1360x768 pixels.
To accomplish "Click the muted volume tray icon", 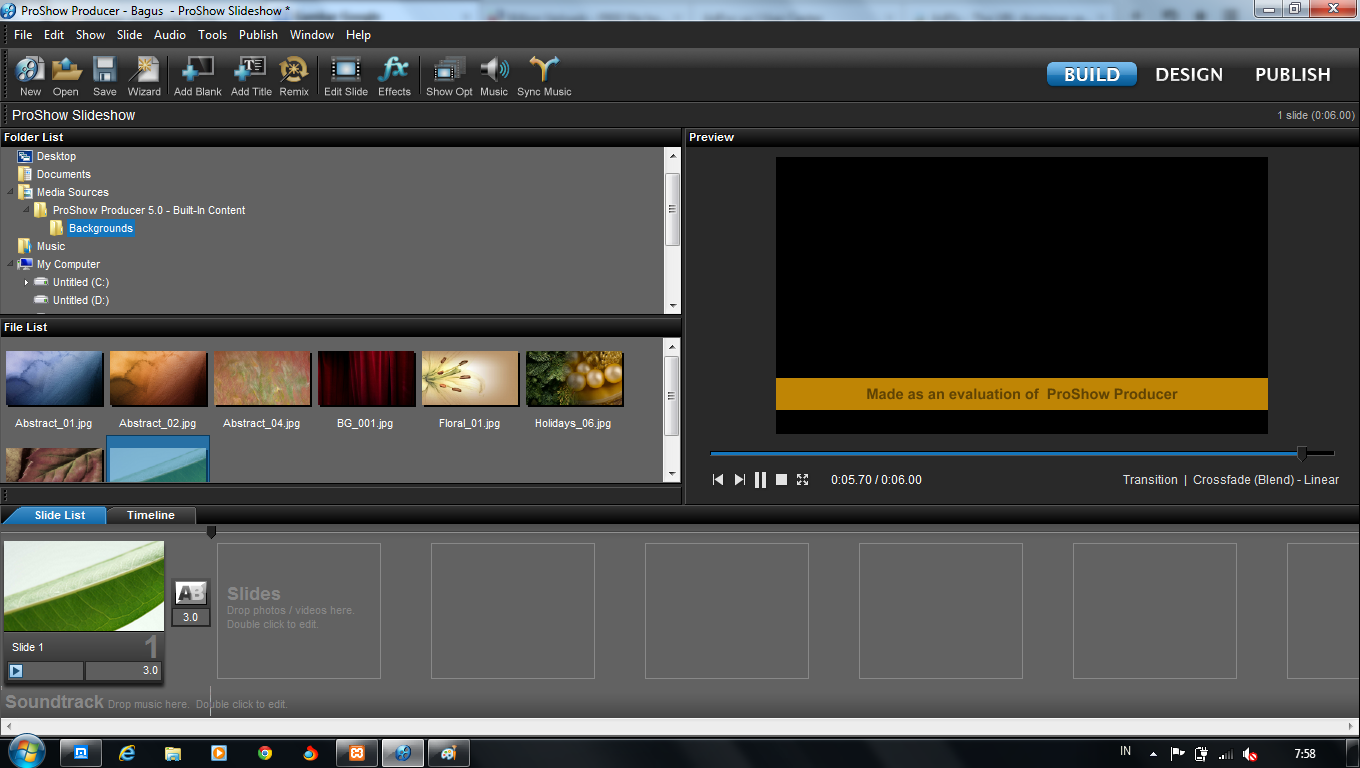I will pos(1250,754).
